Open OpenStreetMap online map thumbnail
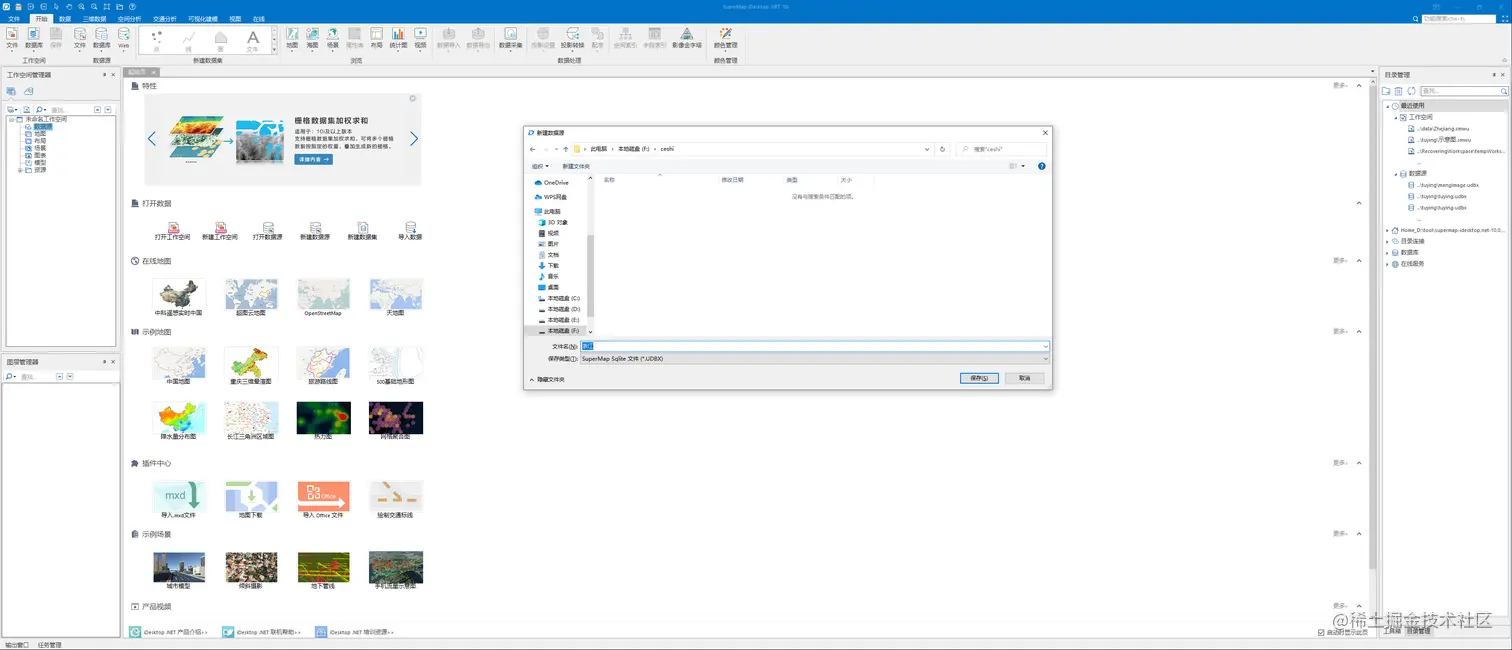This screenshot has height=650, width=1512. [323, 298]
